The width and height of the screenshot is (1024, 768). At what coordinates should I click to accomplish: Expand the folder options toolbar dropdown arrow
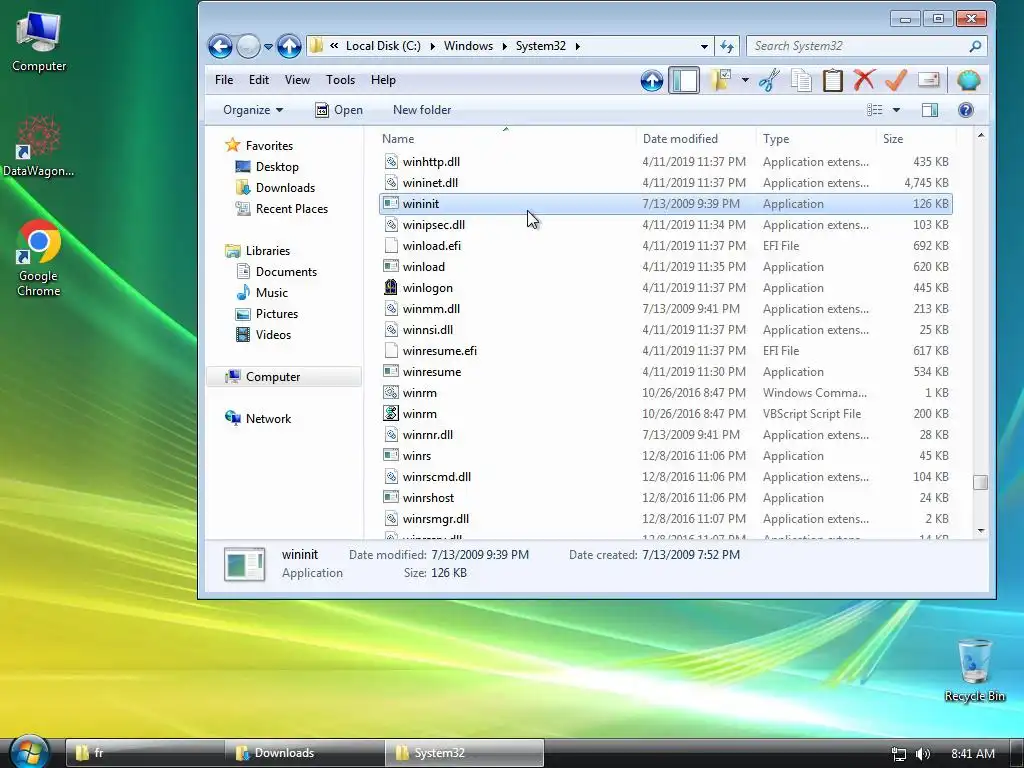pyautogui.click(x=745, y=80)
